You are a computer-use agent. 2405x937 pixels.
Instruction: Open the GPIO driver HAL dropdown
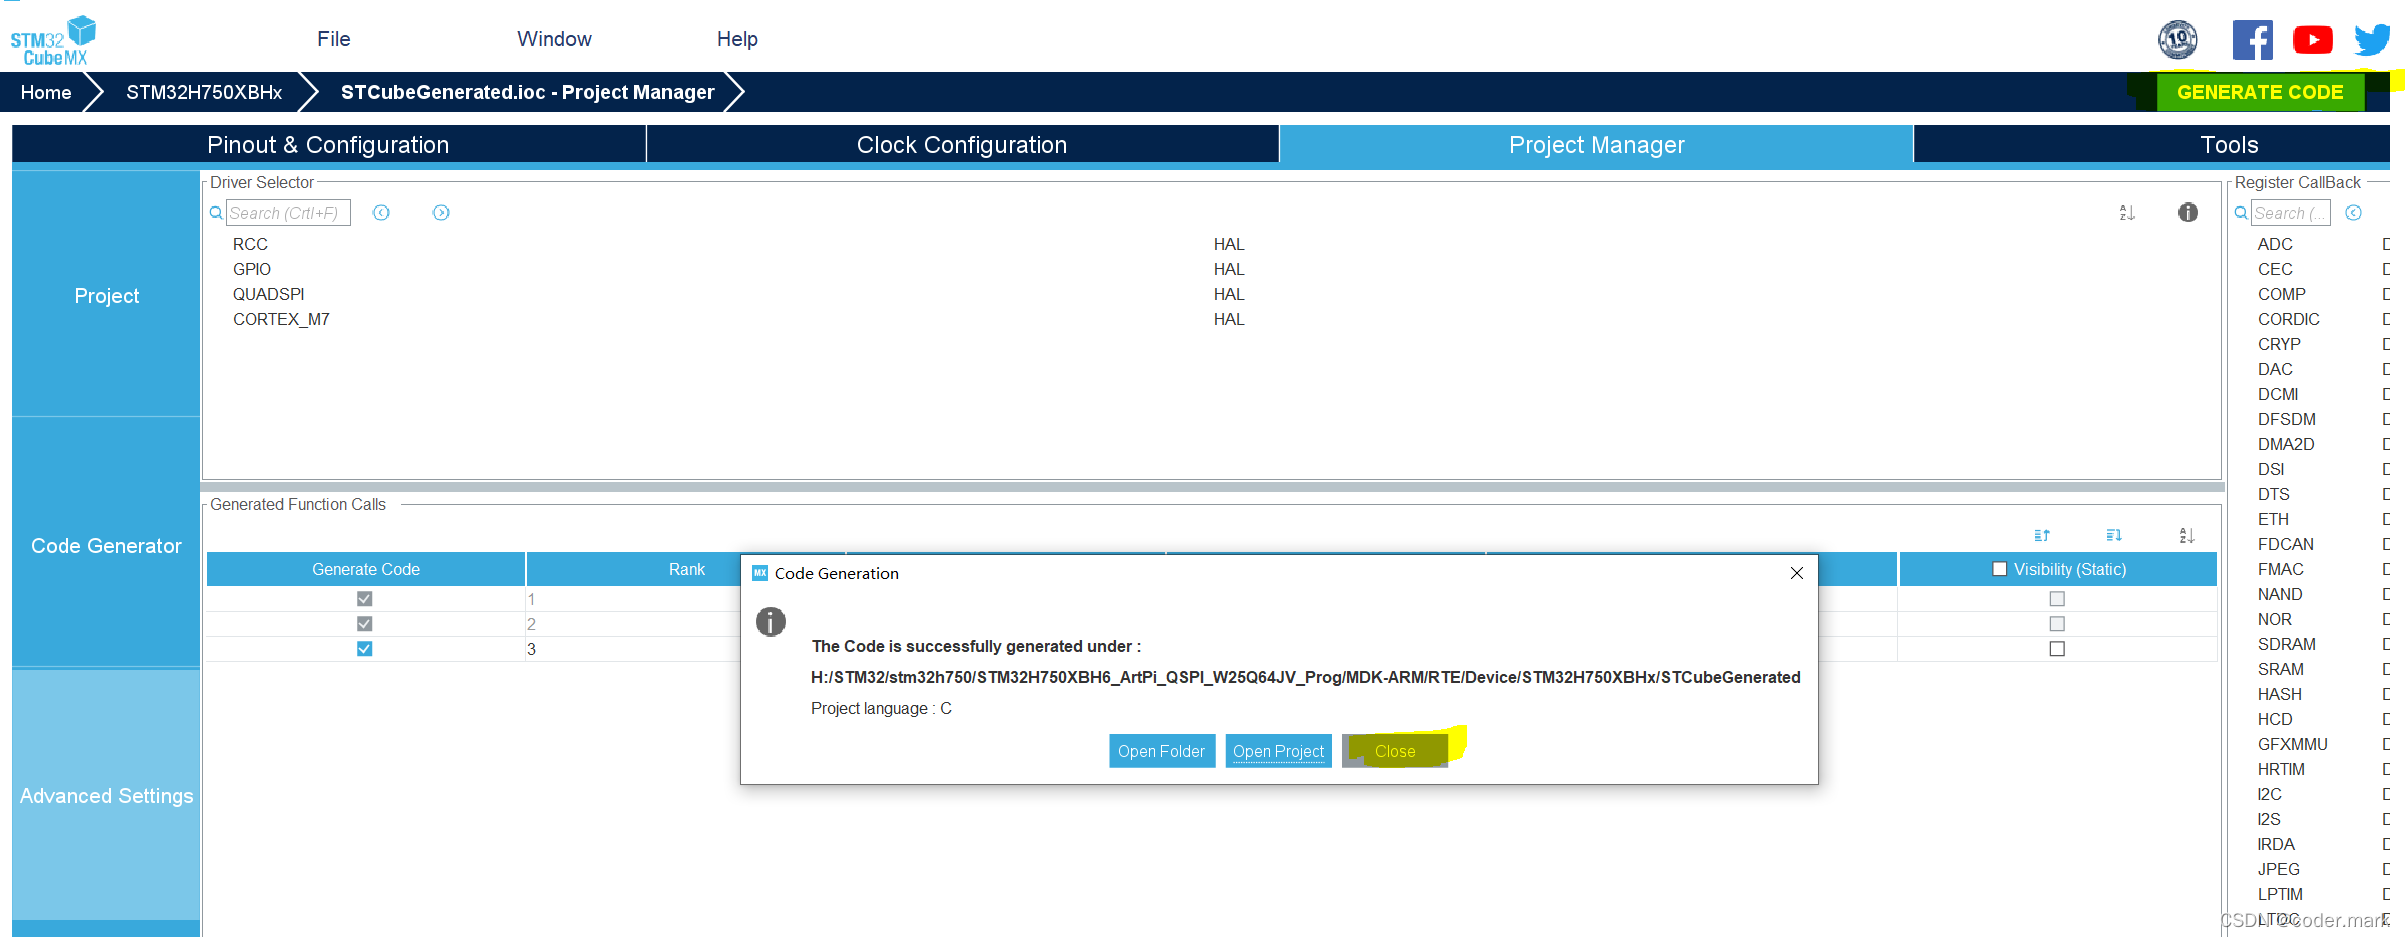coord(1229,269)
